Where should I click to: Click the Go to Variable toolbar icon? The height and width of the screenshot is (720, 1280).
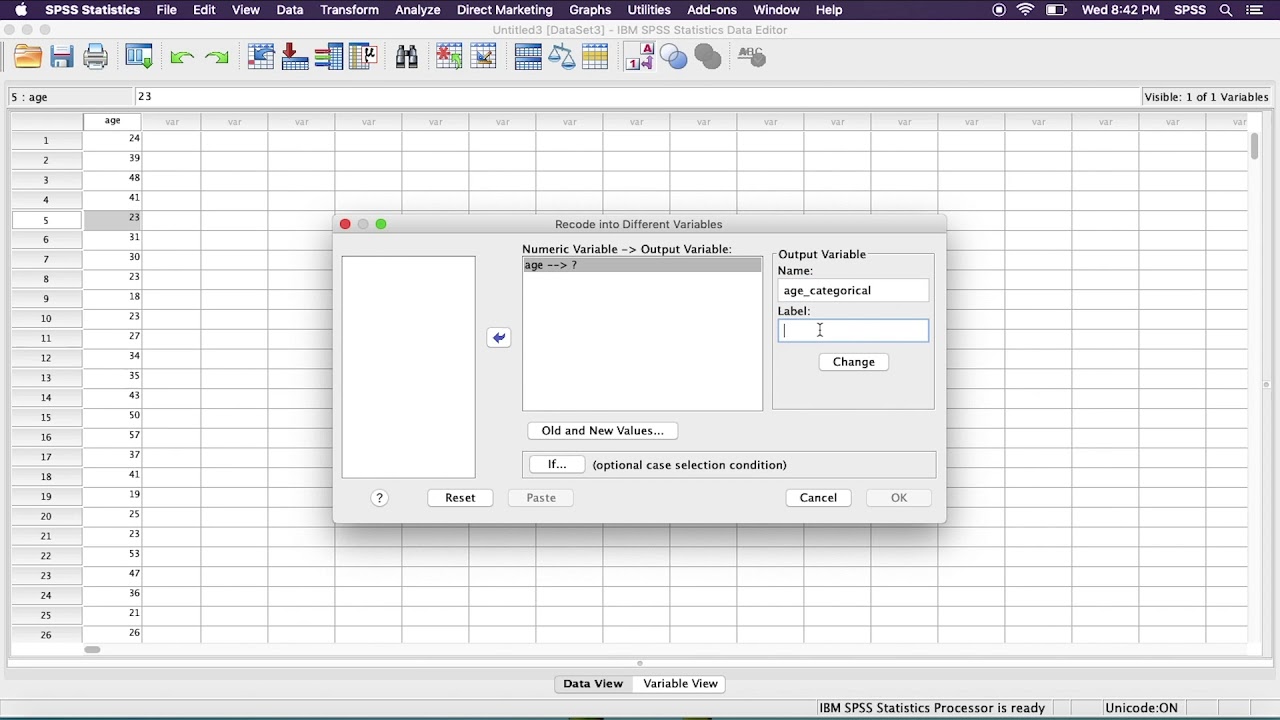tap(295, 57)
